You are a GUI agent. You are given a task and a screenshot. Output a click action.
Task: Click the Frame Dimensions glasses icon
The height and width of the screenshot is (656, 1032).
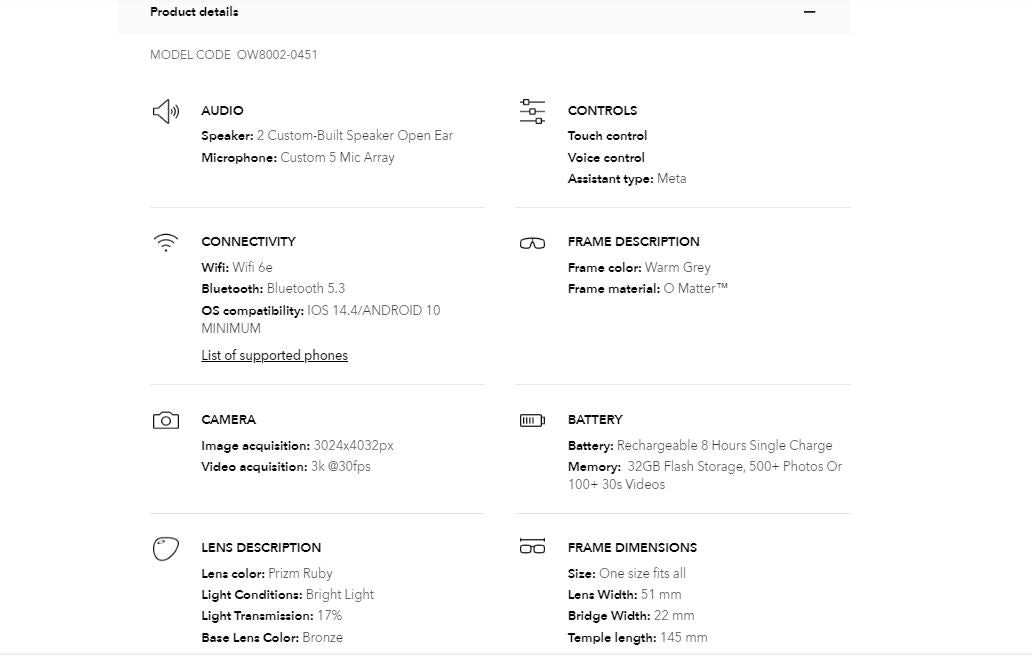pos(532,547)
